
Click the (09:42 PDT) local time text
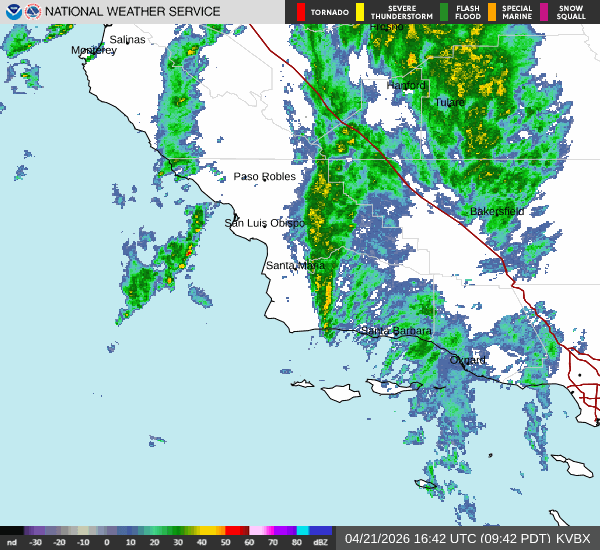515,539
